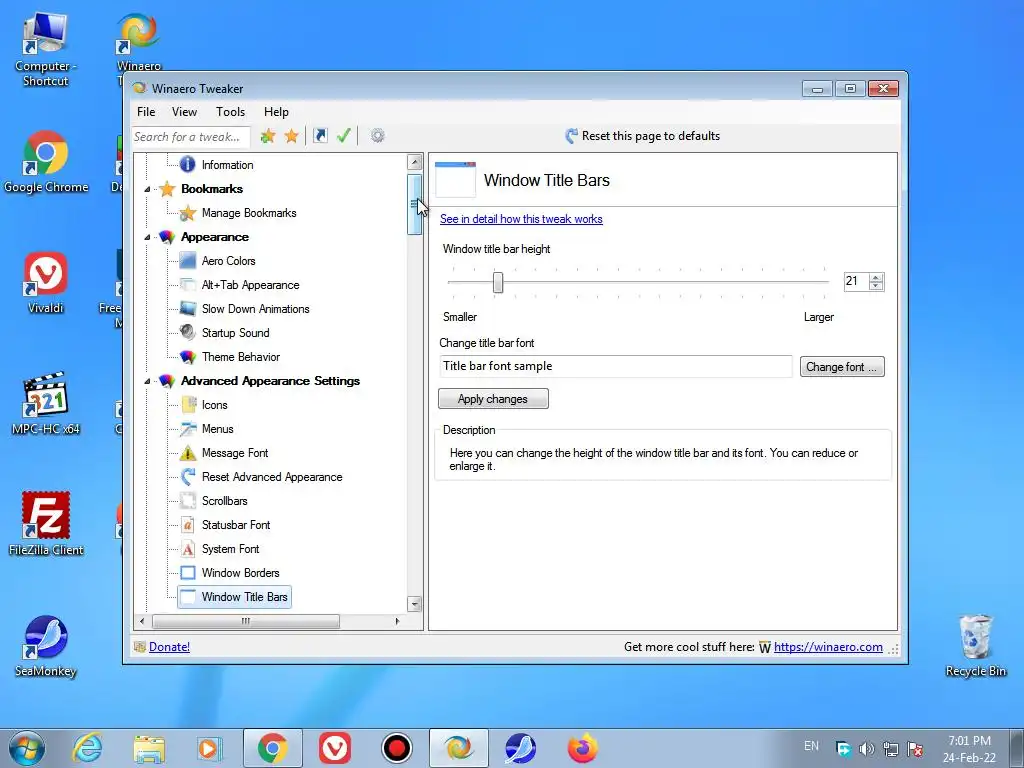Click Reset this page to defaults
The width and height of the screenshot is (1024, 768).
click(x=643, y=136)
